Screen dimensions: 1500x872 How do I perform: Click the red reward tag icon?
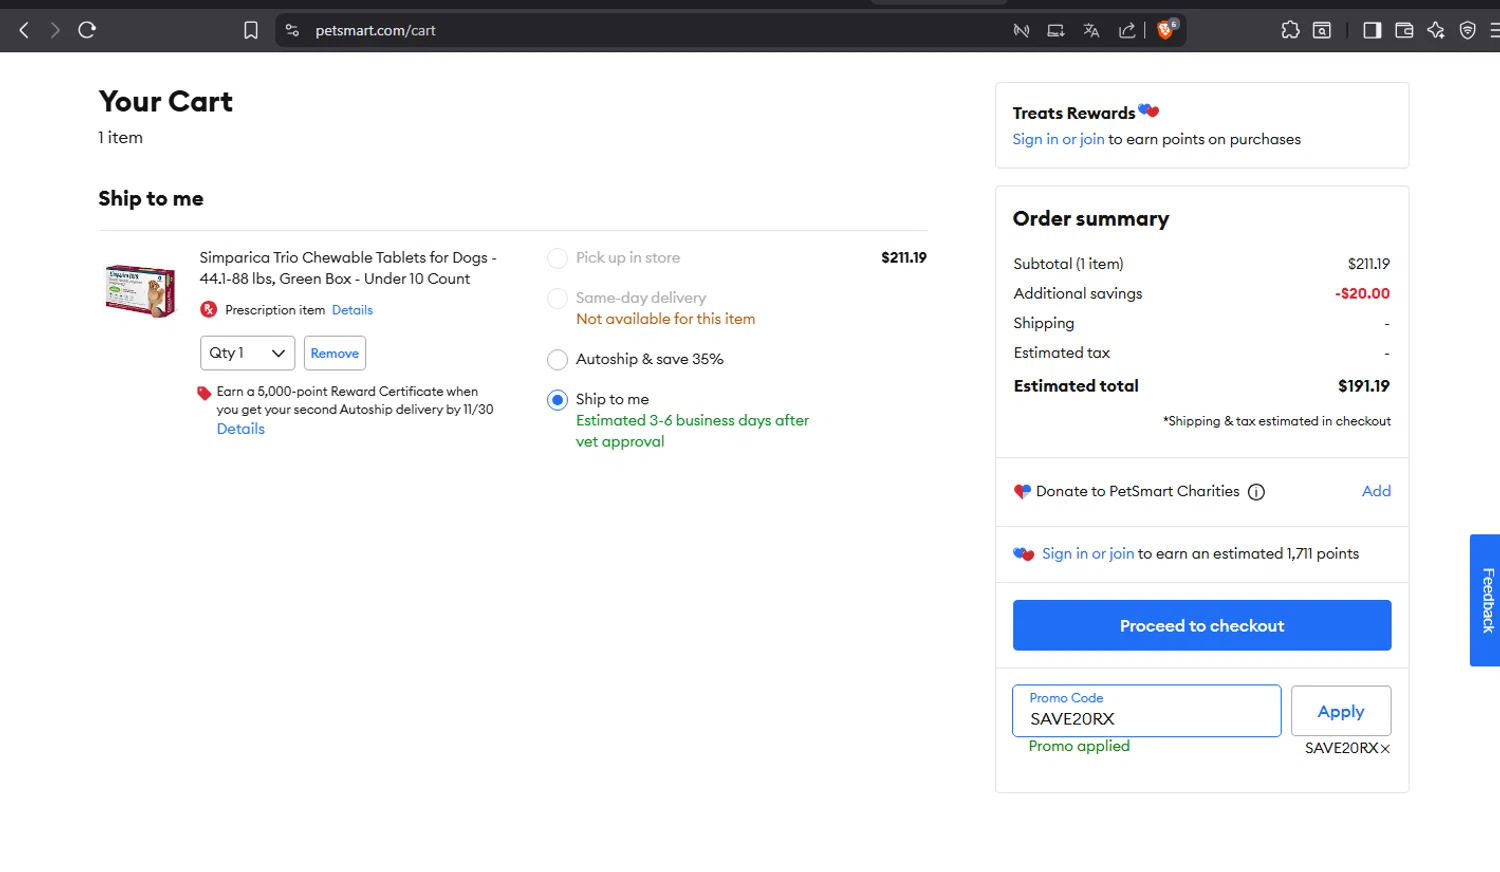tap(204, 393)
